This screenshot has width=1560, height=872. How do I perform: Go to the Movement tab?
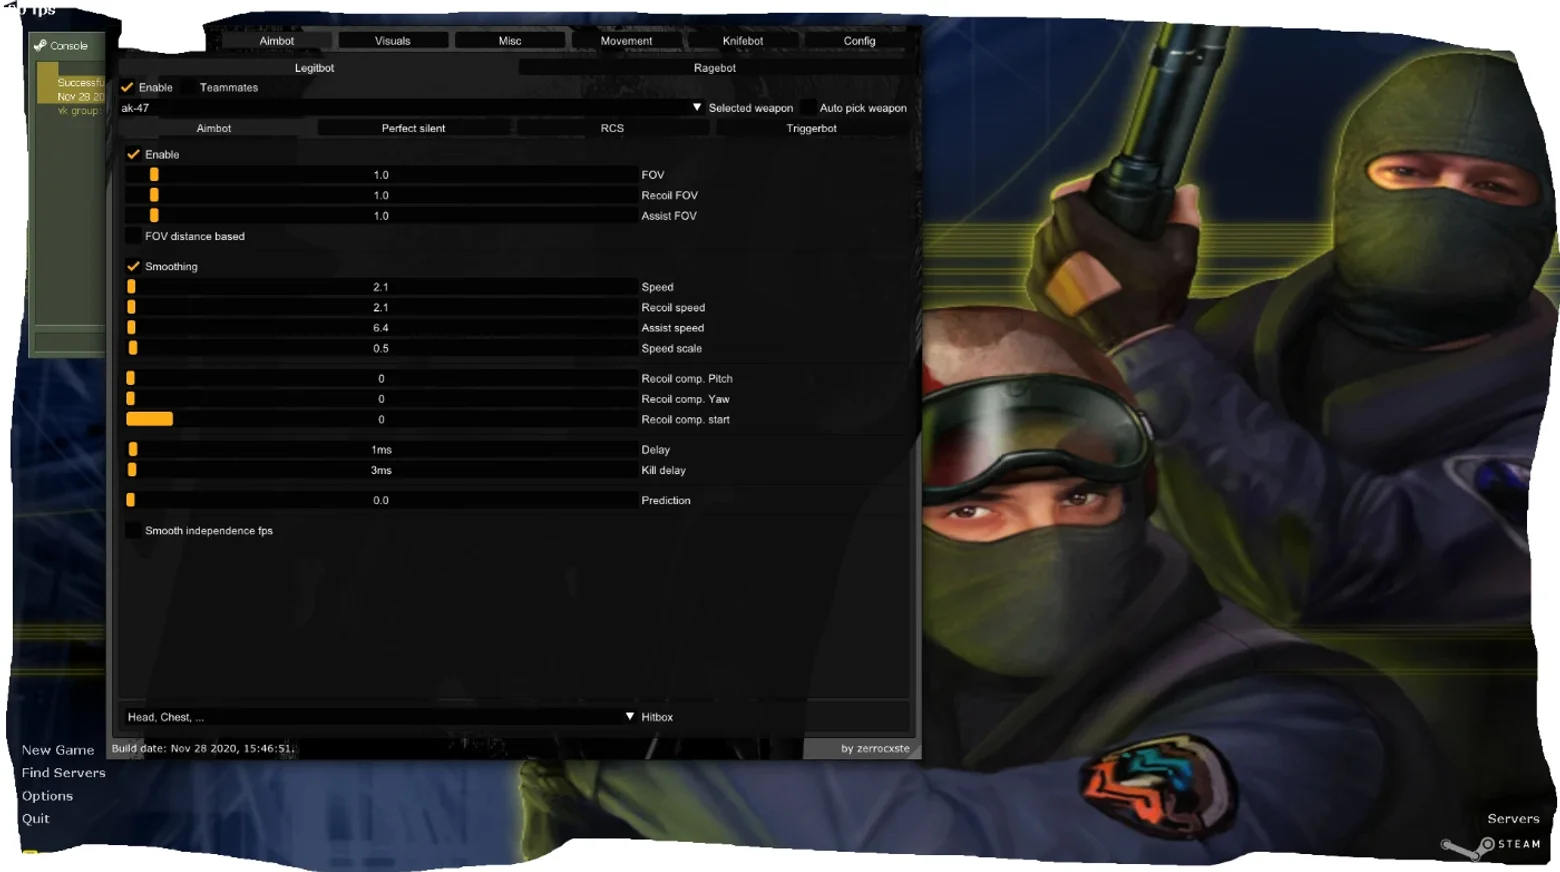[x=627, y=41]
